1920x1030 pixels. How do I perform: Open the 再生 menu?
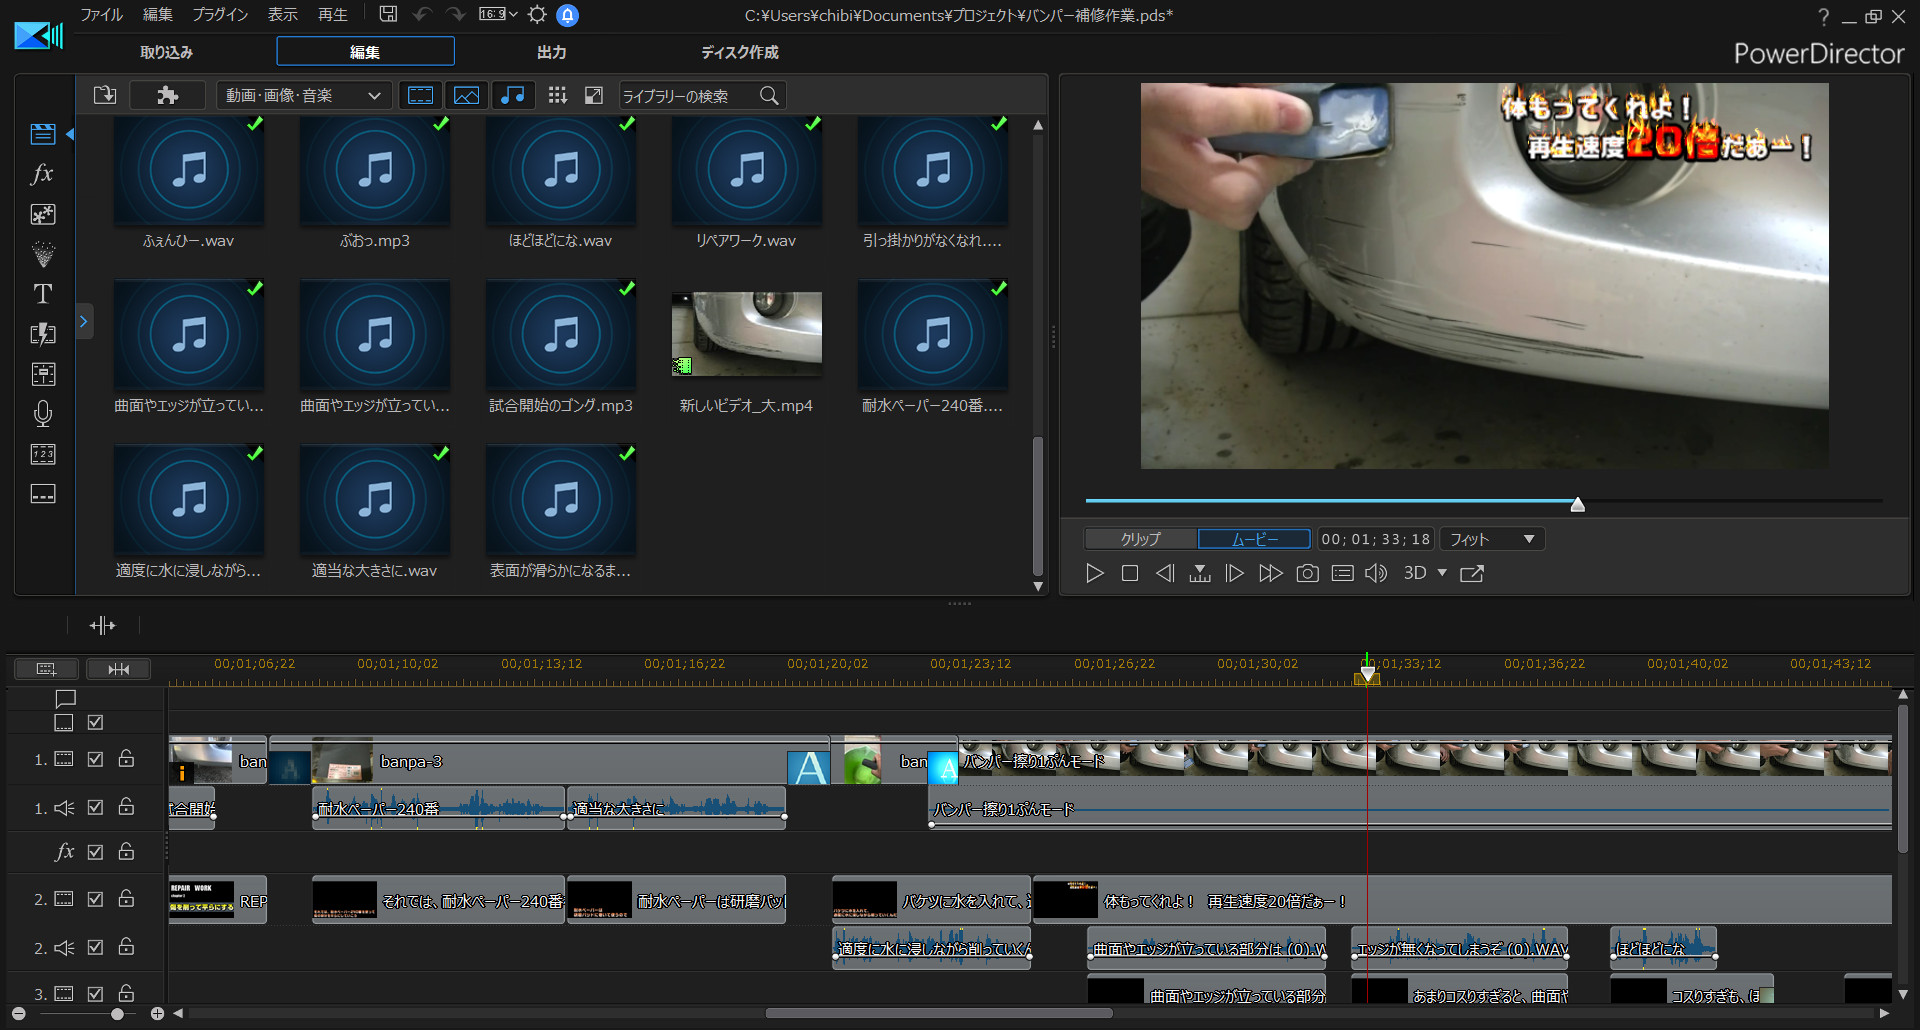[x=332, y=14]
